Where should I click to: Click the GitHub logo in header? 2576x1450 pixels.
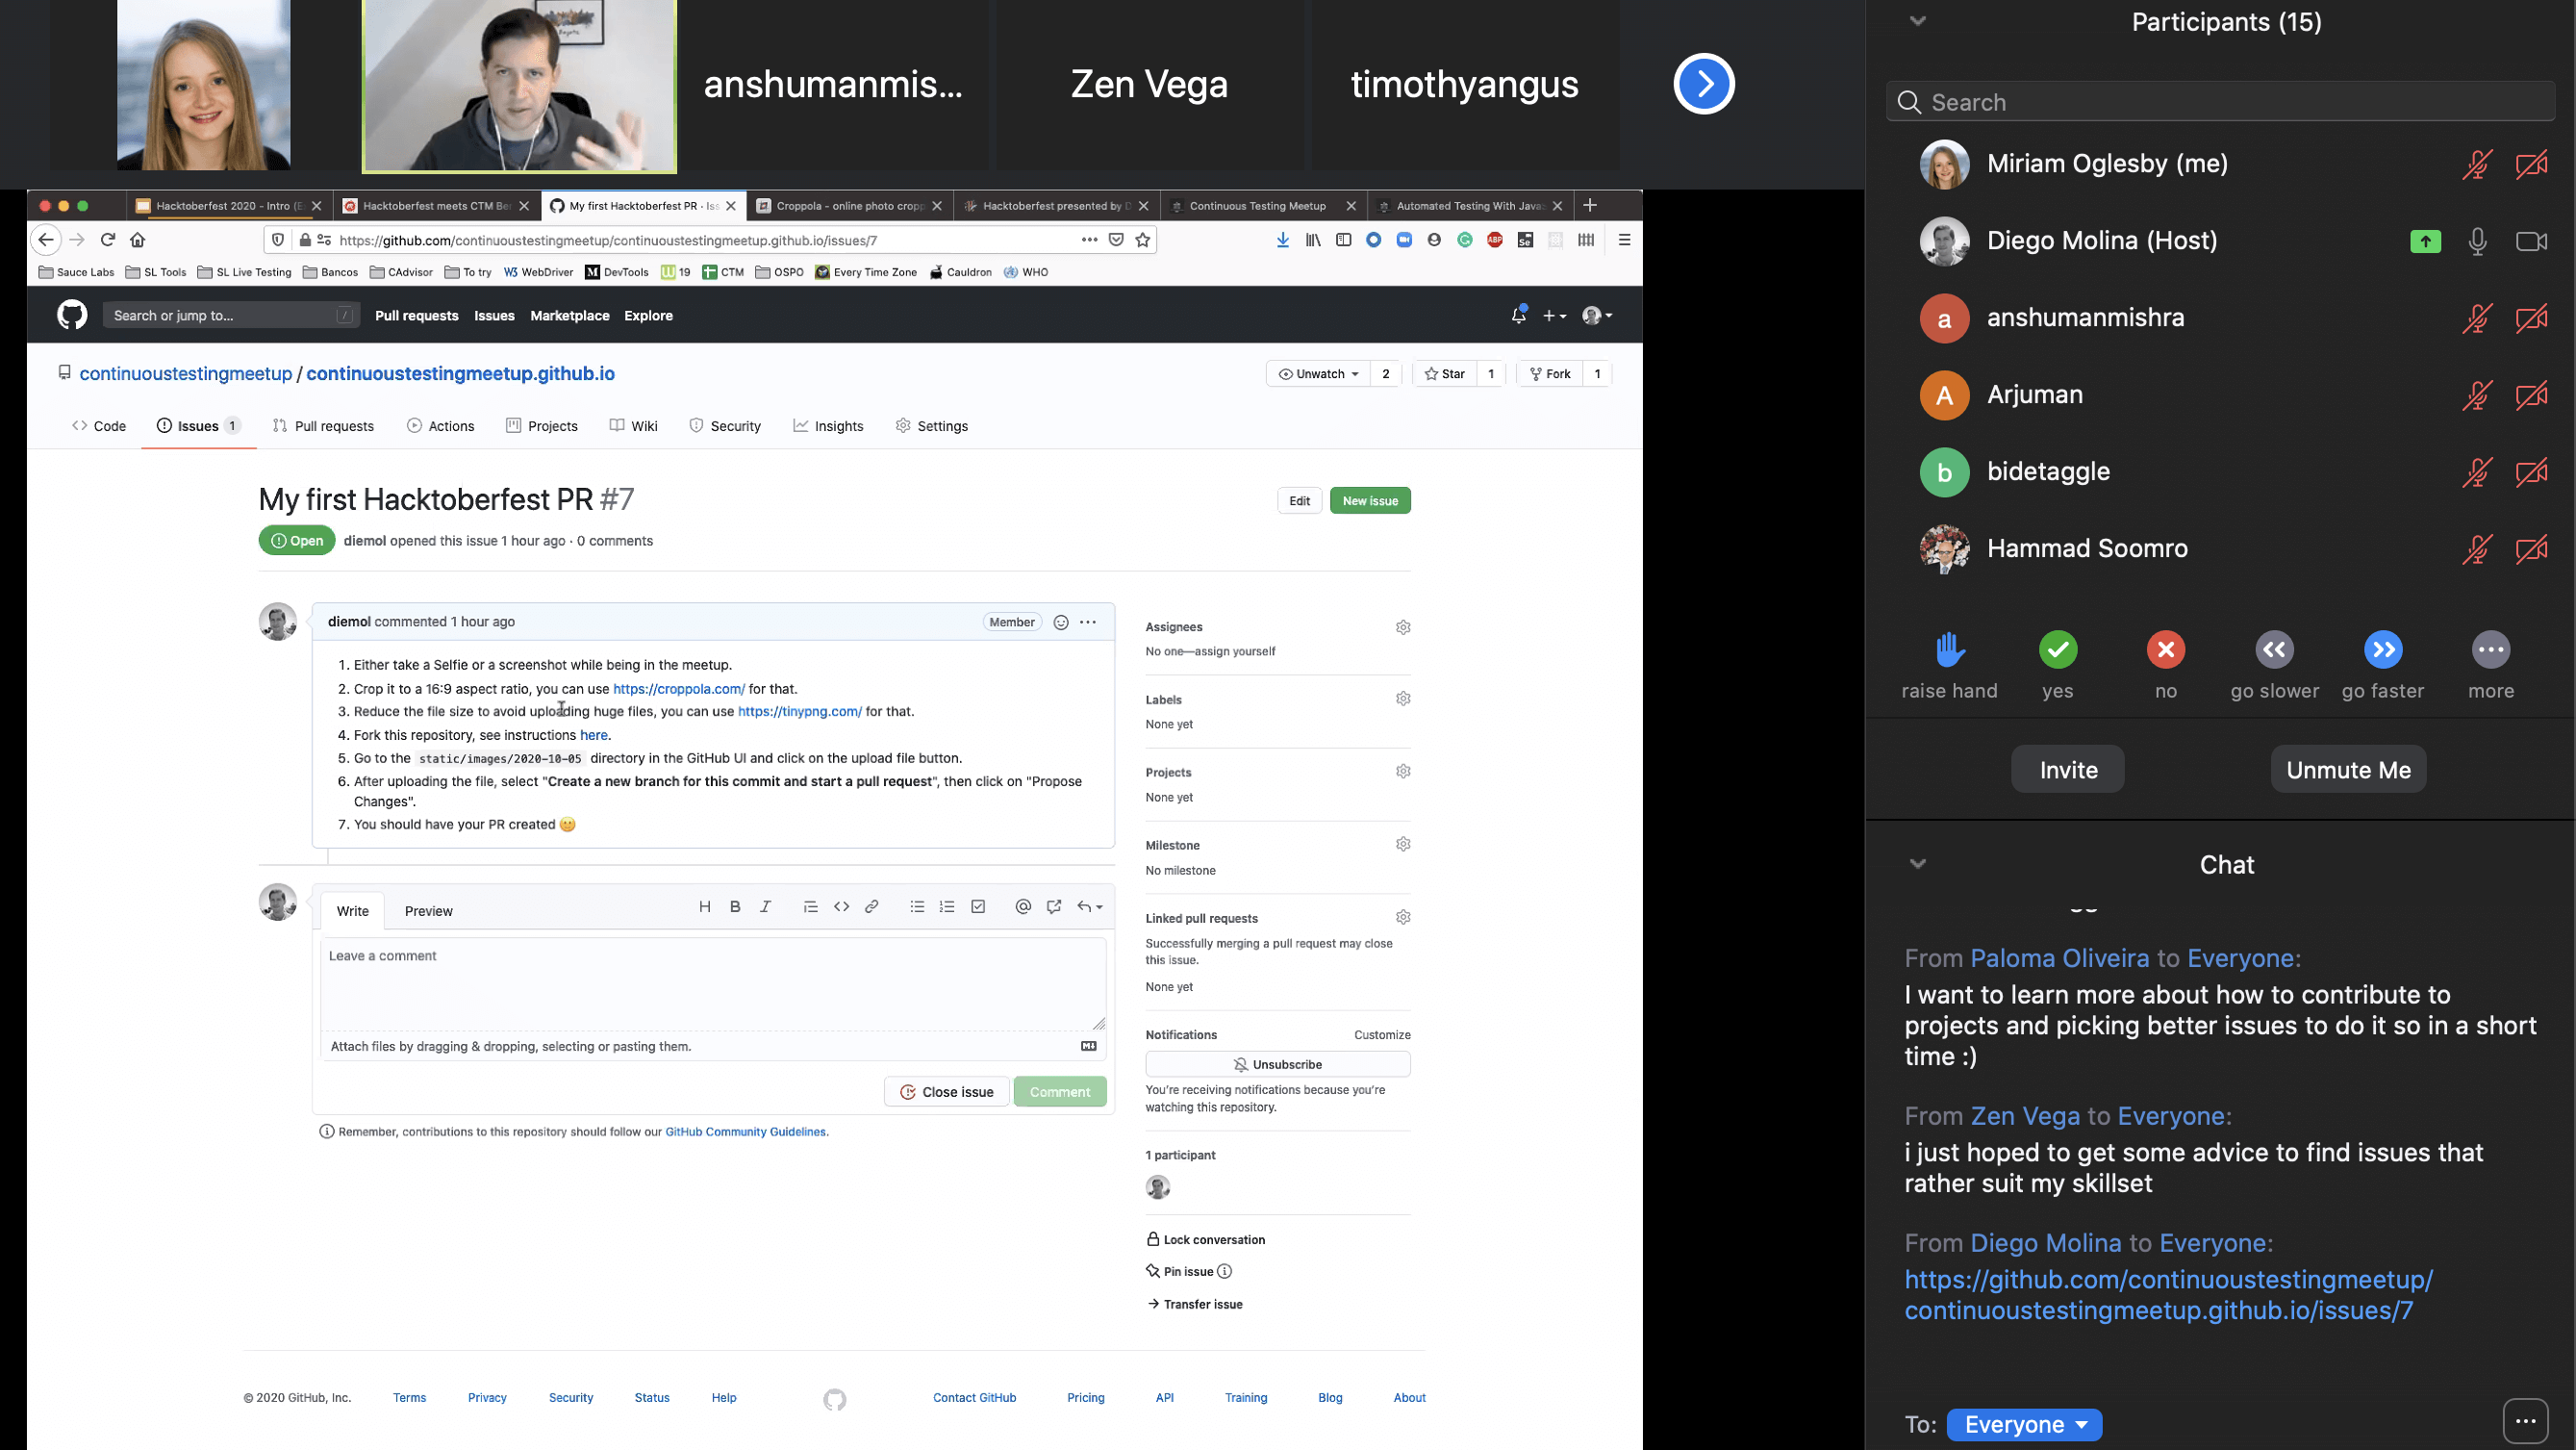tap(72, 315)
